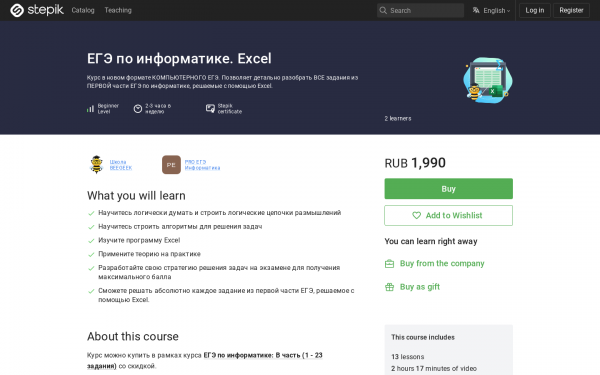
Task: Click the checkmark beside Примените теорию на практике
Action: [91, 254]
